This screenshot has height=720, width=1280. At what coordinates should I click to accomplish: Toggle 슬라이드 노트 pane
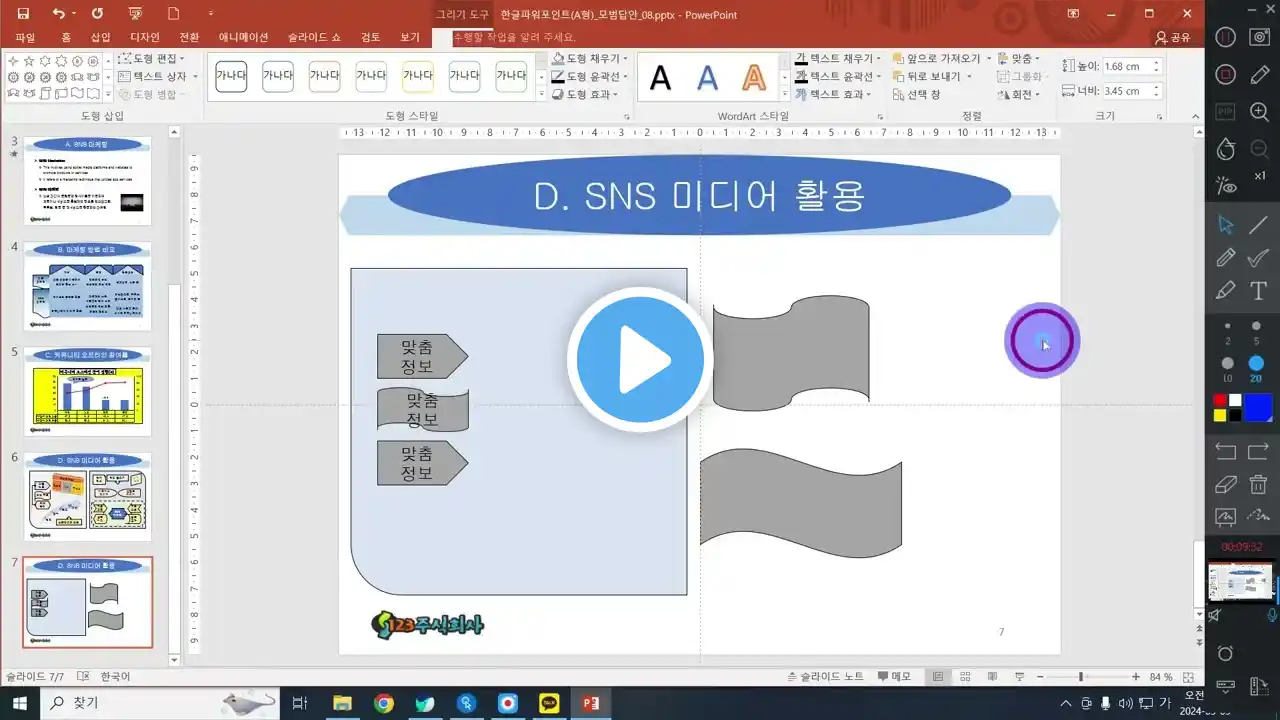click(826, 677)
